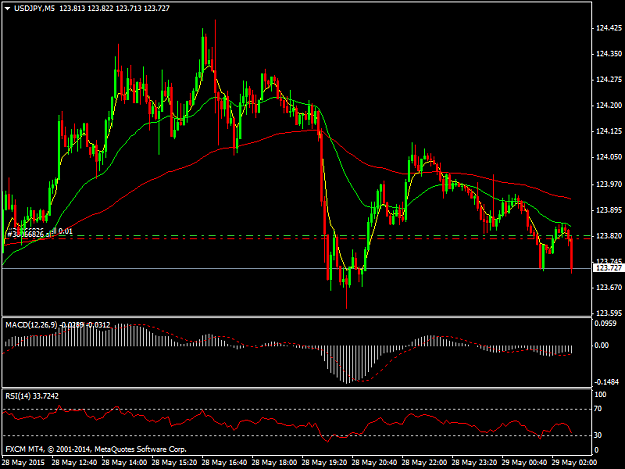Click the 28 May 20:40 time label
Image resolution: width=625 pixels, height=469 pixels.
coord(374,463)
